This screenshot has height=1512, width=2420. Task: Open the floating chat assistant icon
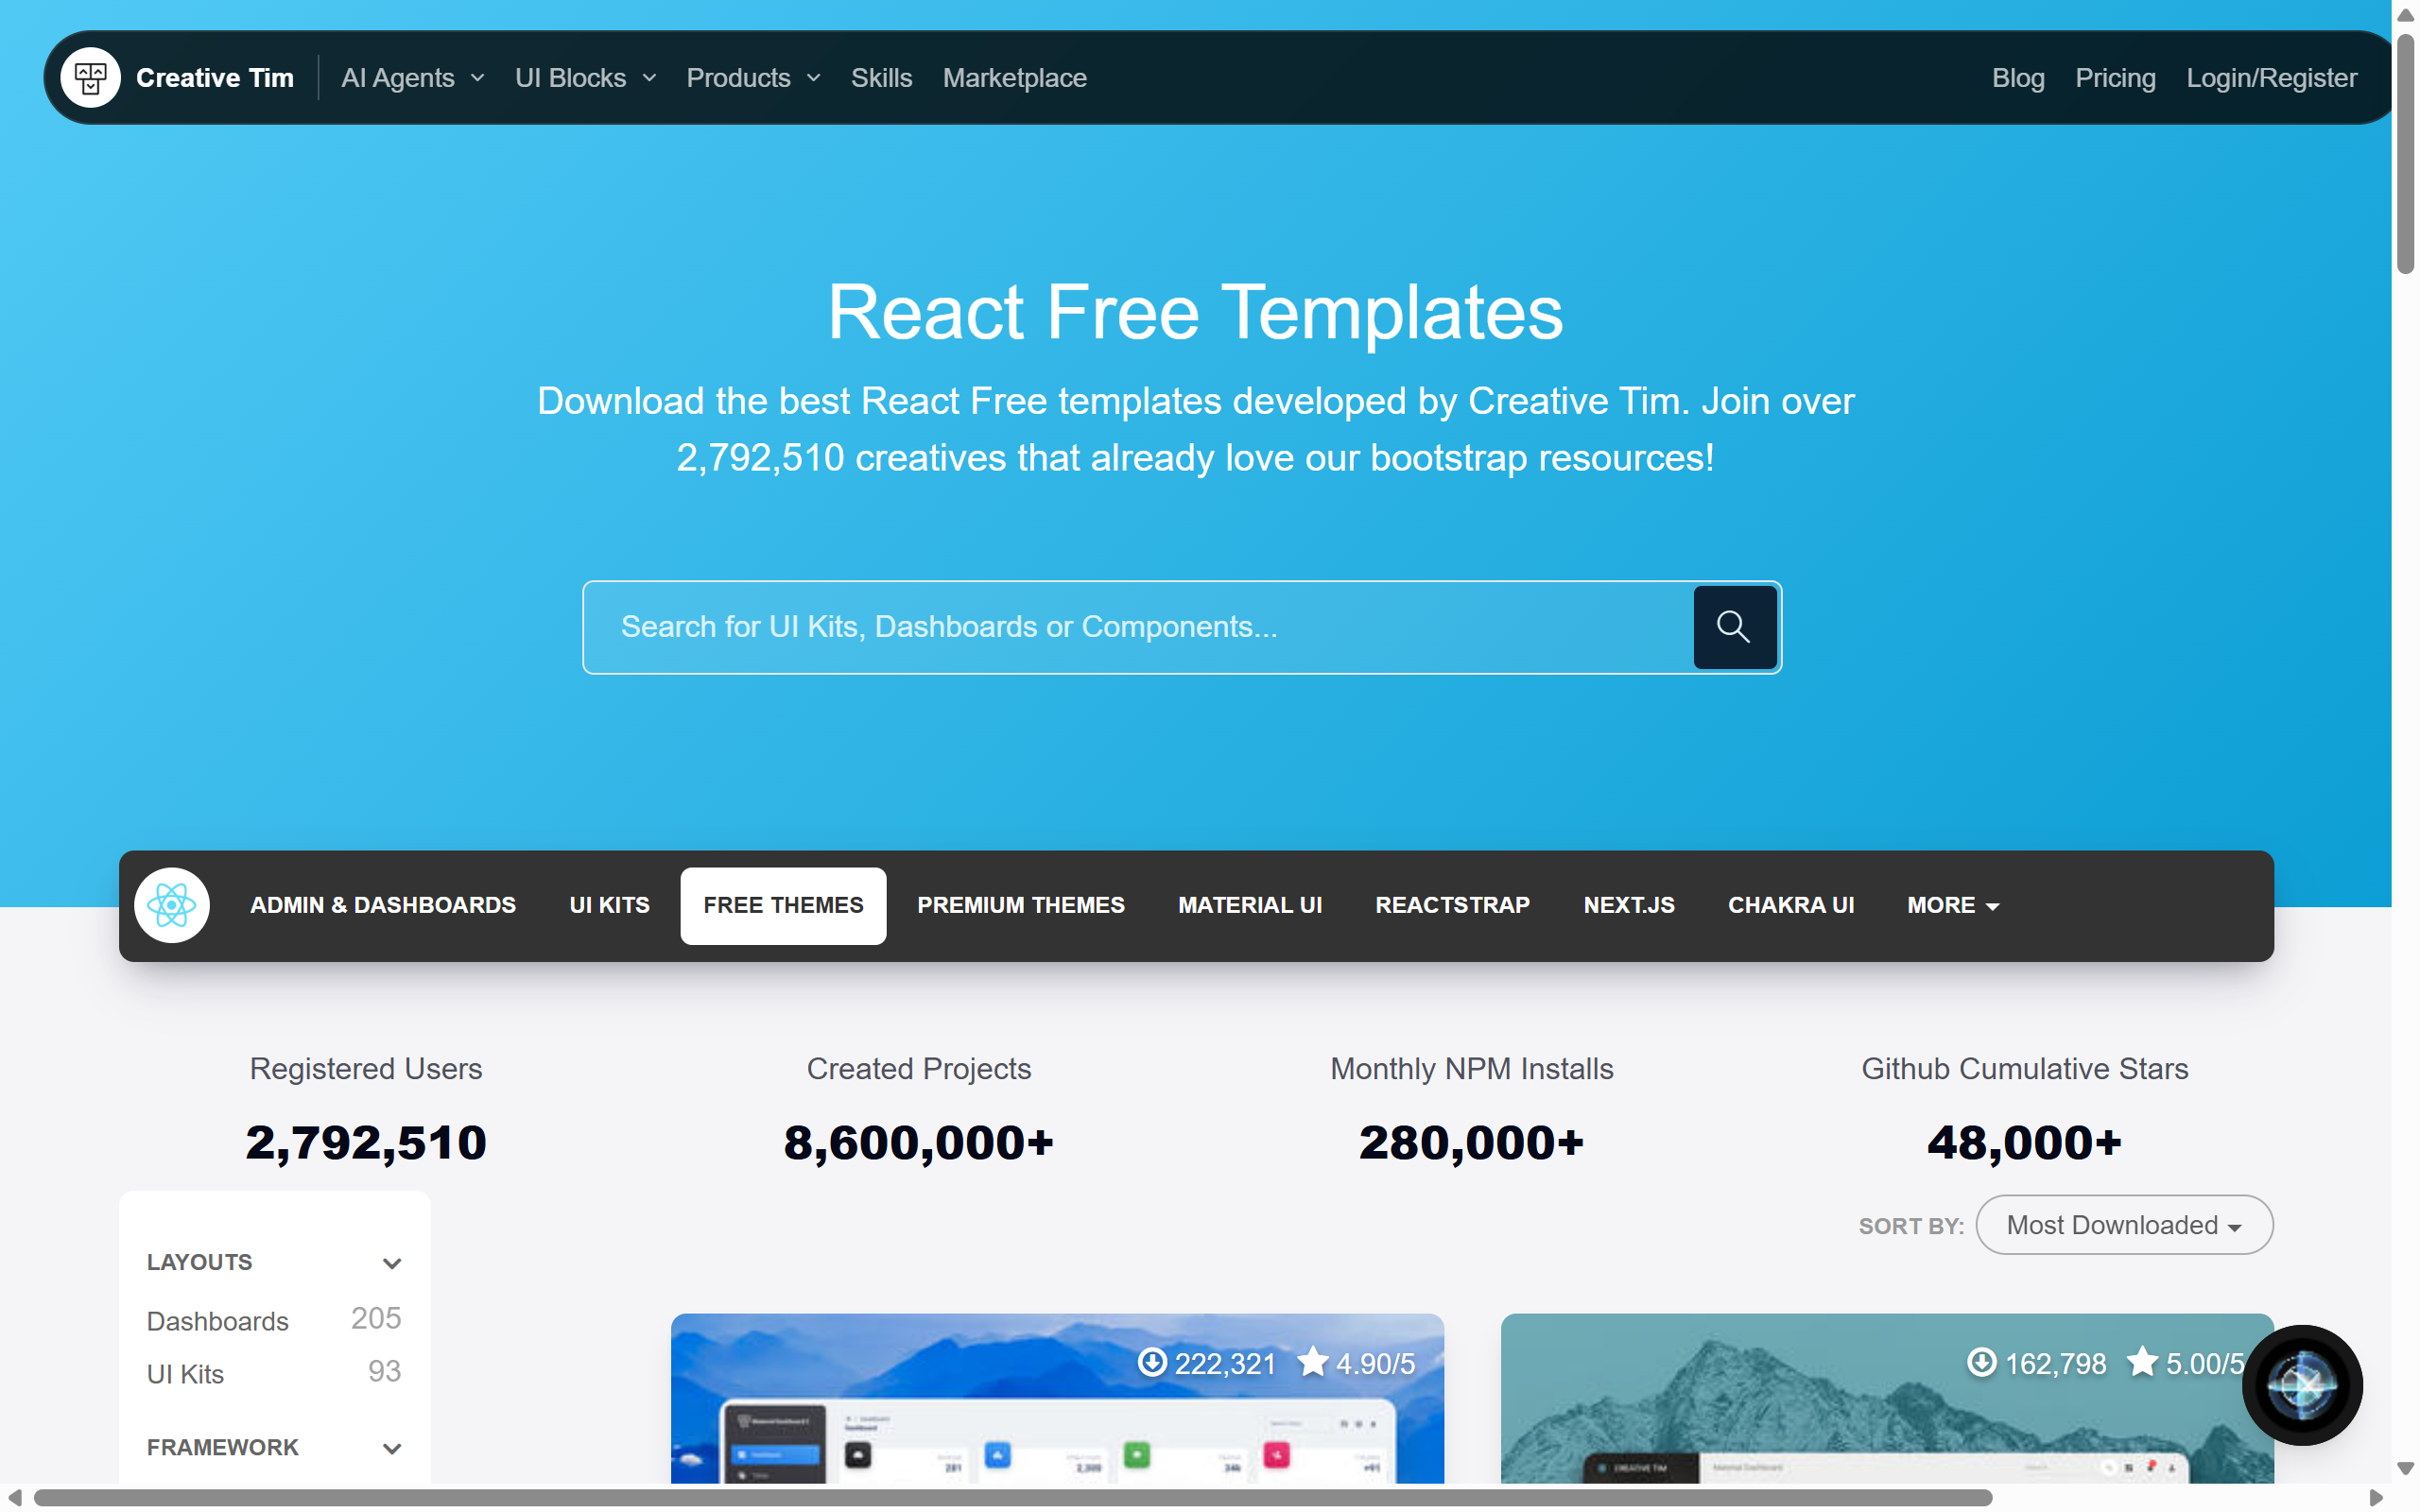coord(2301,1385)
